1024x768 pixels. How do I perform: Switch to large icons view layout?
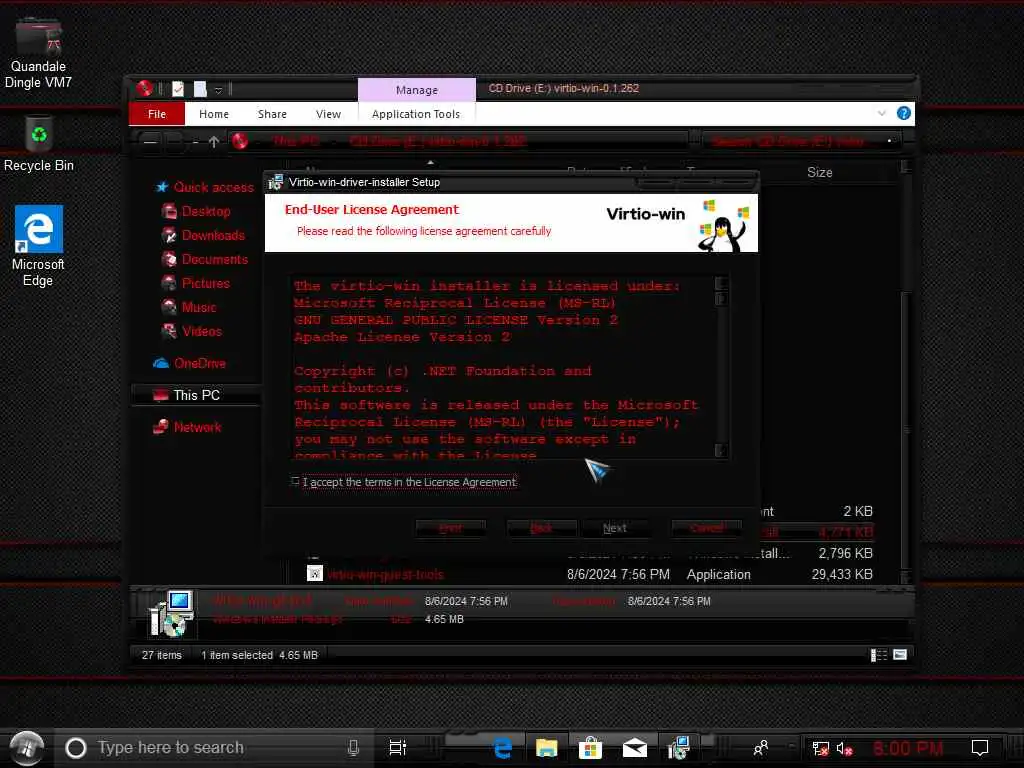pos(900,655)
